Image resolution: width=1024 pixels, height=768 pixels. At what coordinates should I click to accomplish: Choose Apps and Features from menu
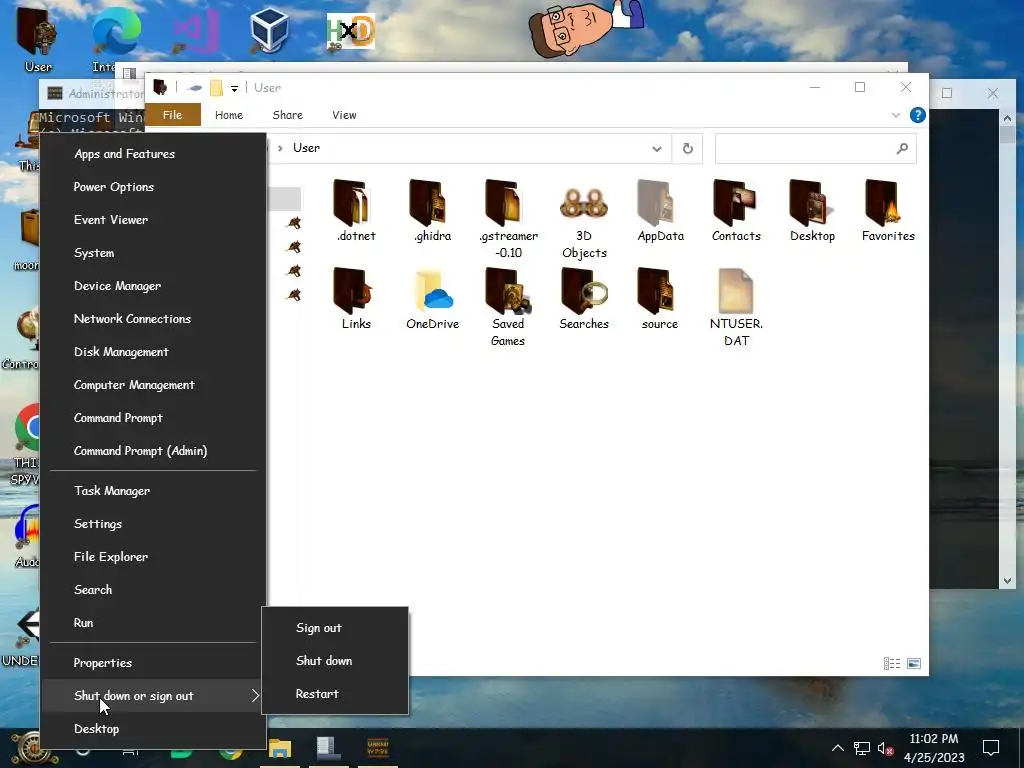tap(153, 154)
